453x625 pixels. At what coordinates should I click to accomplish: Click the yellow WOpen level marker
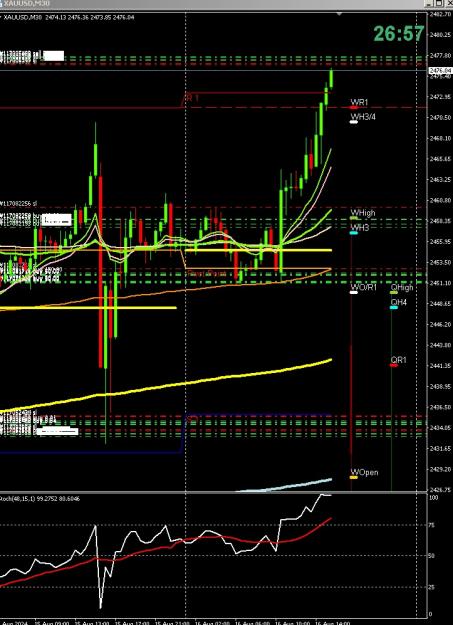coord(353,477)
